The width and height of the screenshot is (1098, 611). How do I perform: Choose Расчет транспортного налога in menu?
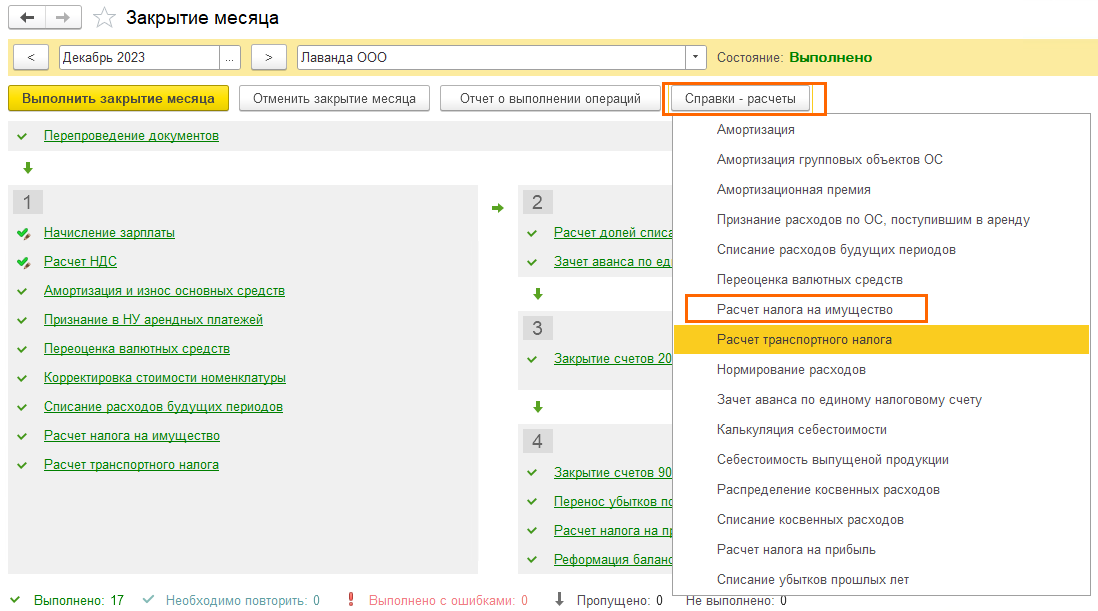point(804,340)
